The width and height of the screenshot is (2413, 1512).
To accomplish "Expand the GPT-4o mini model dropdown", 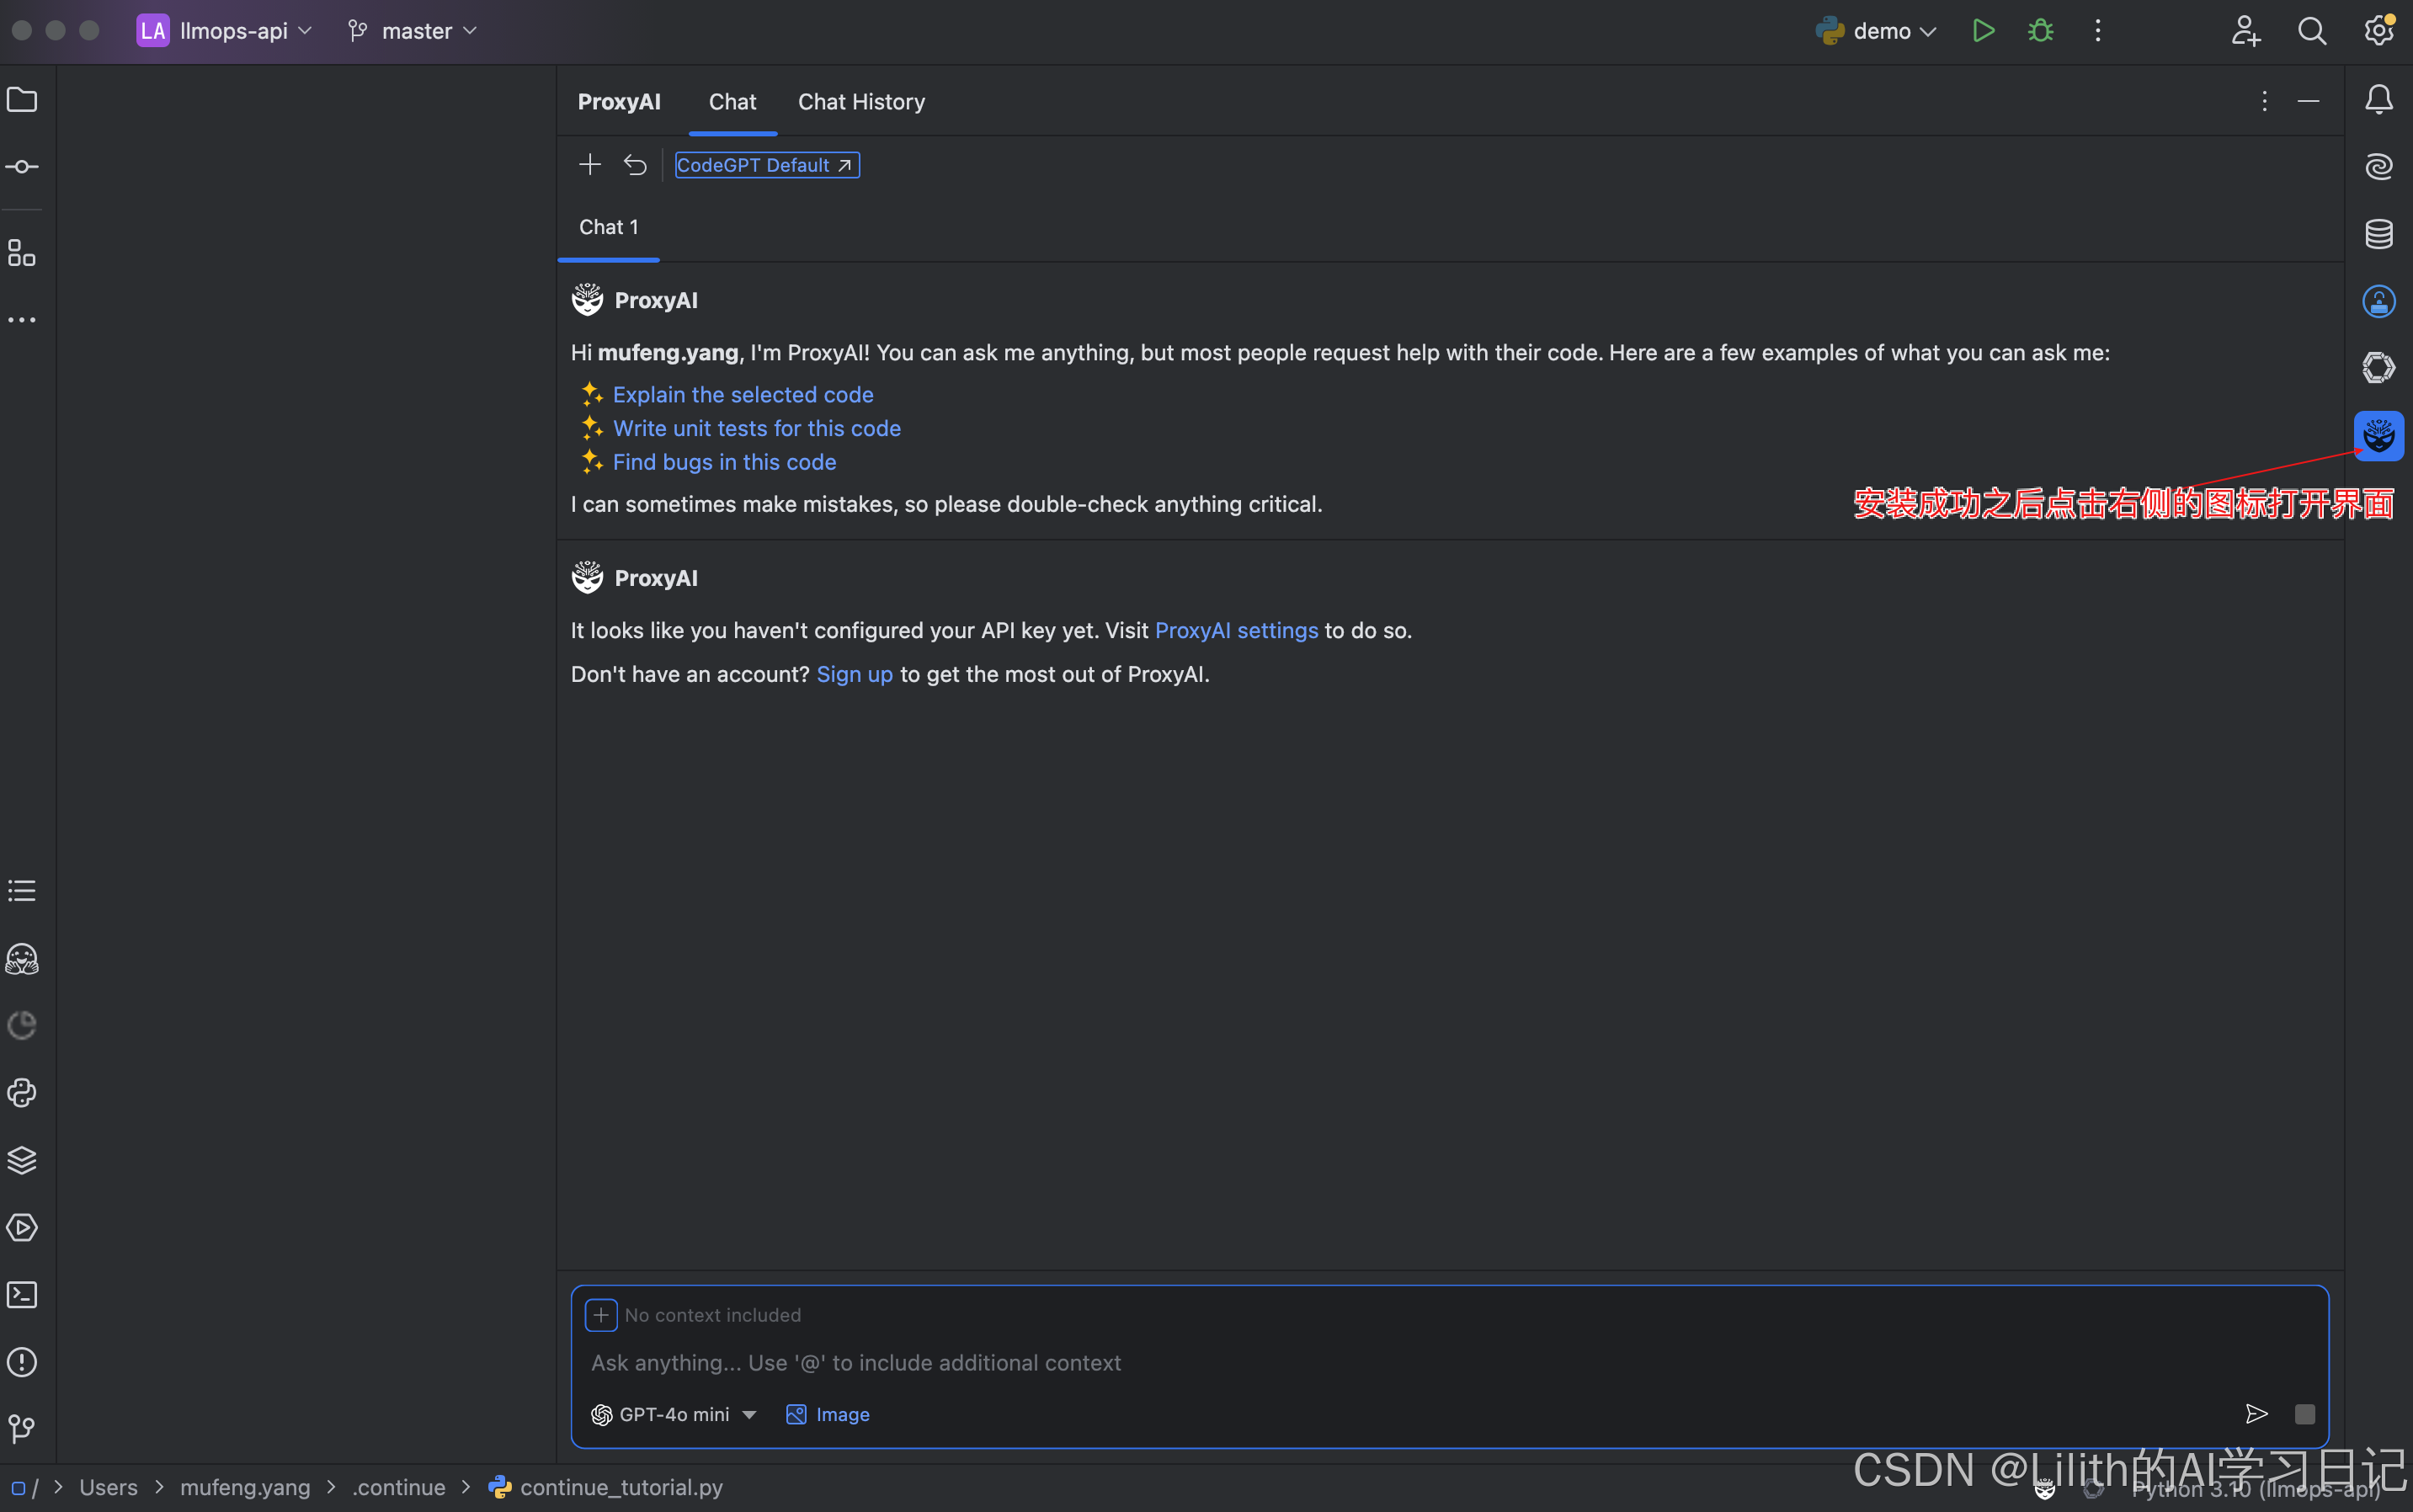I will click(x=674, y=1414).
